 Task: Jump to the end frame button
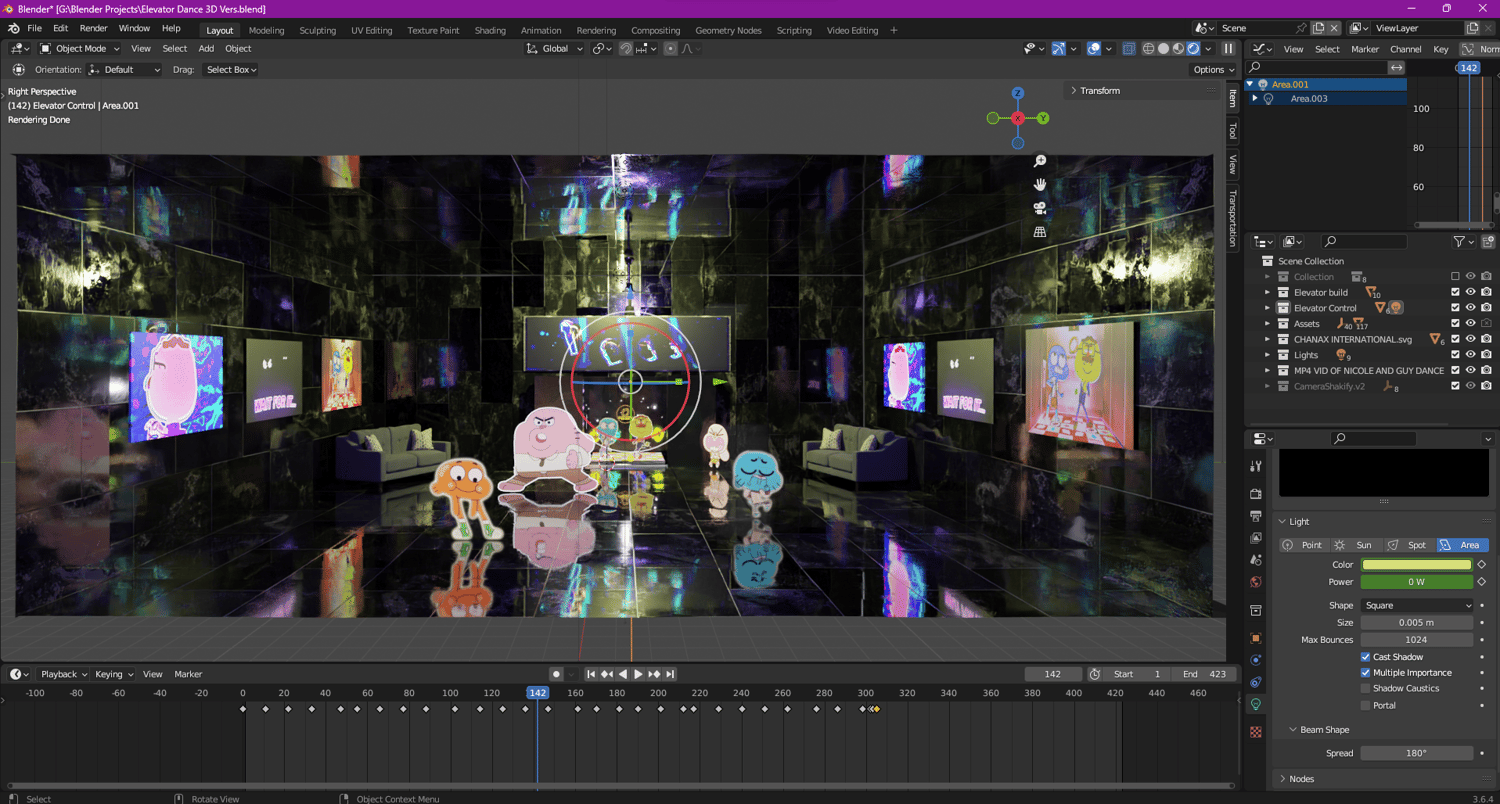tap(670, 674)
